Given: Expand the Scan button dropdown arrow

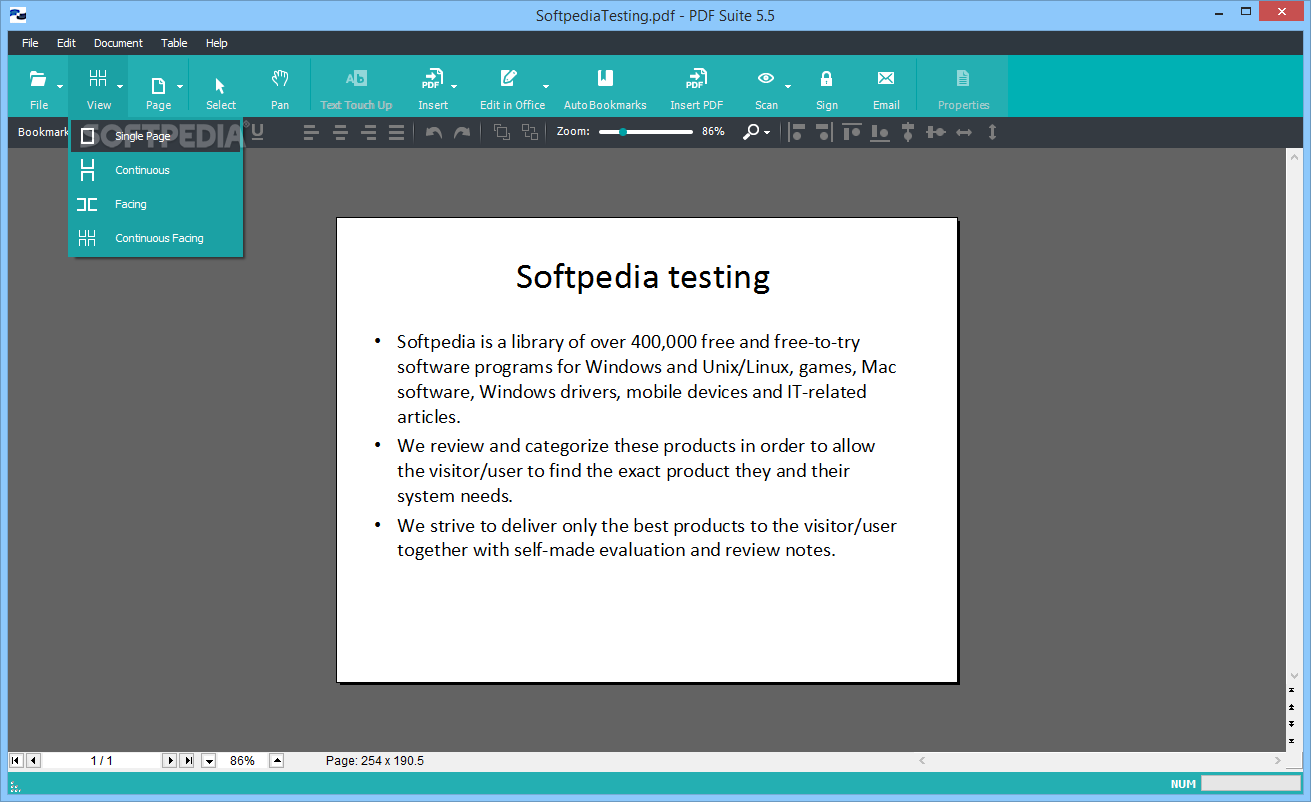Looking at the screenshot, I should [788, 86].
